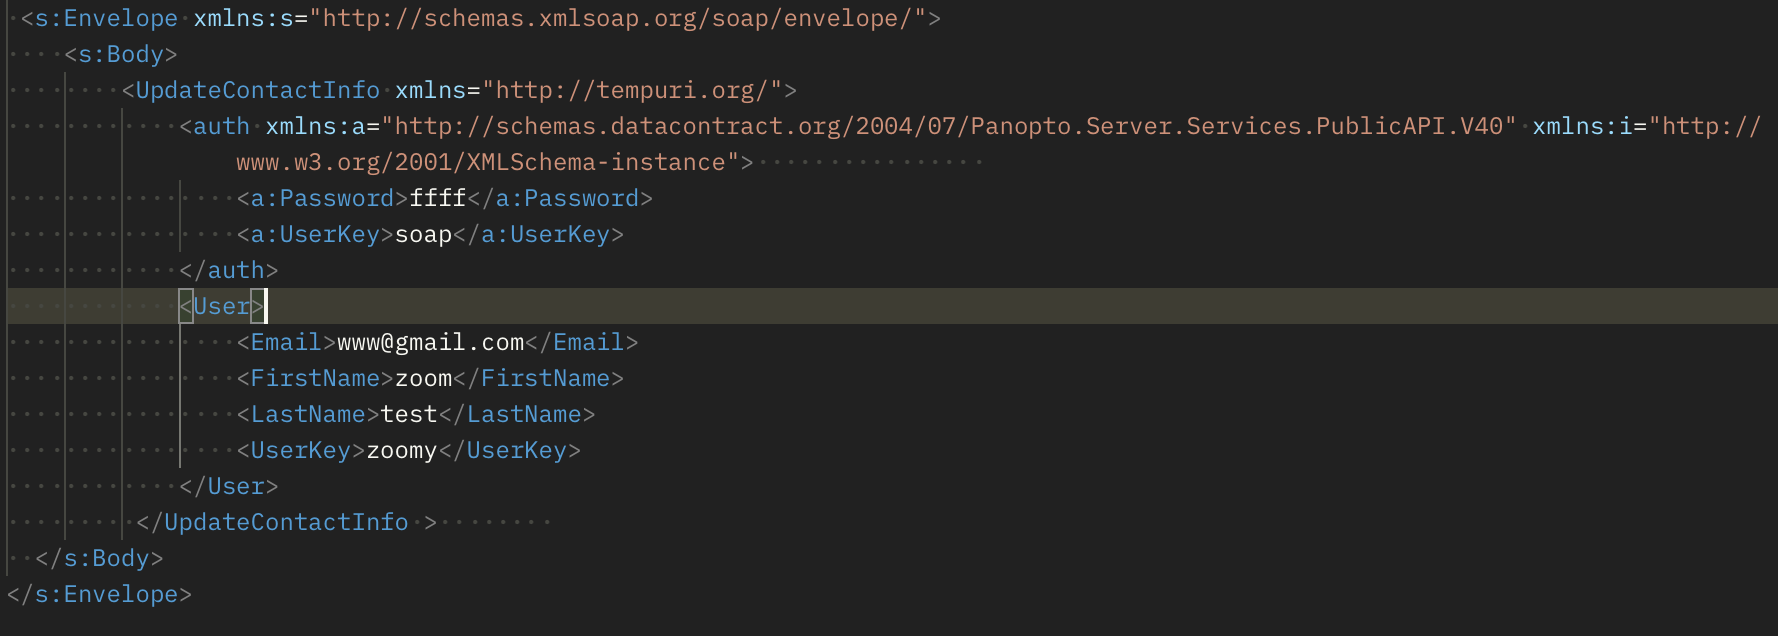Click the XMLSchema-instance URL continuation line
Screen dimensions: 1778x636
488,162
